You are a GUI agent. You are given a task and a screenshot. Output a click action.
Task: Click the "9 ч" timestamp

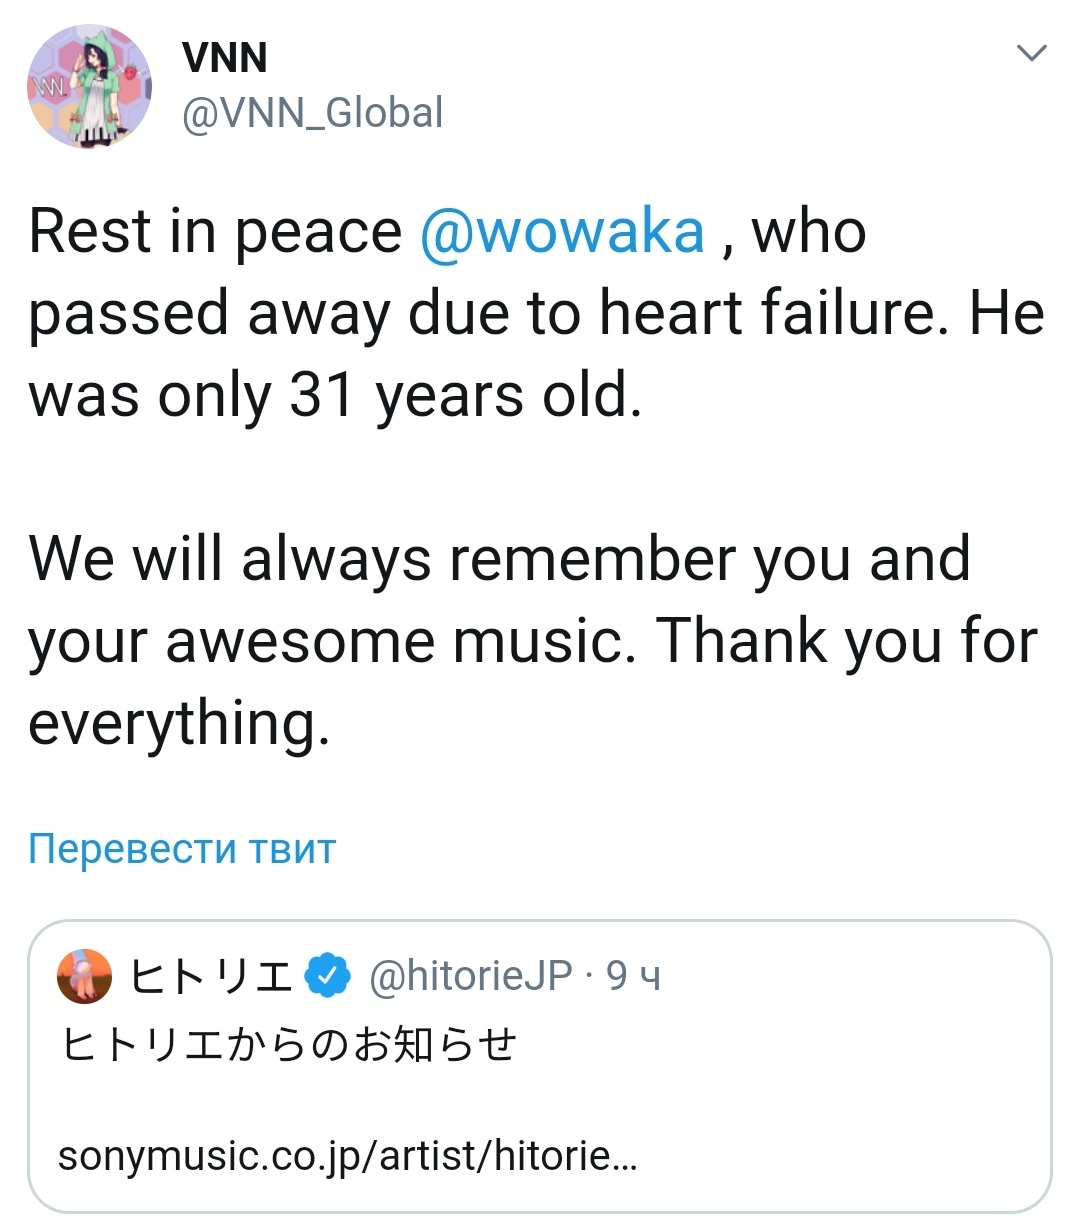[x=634, y=976]
